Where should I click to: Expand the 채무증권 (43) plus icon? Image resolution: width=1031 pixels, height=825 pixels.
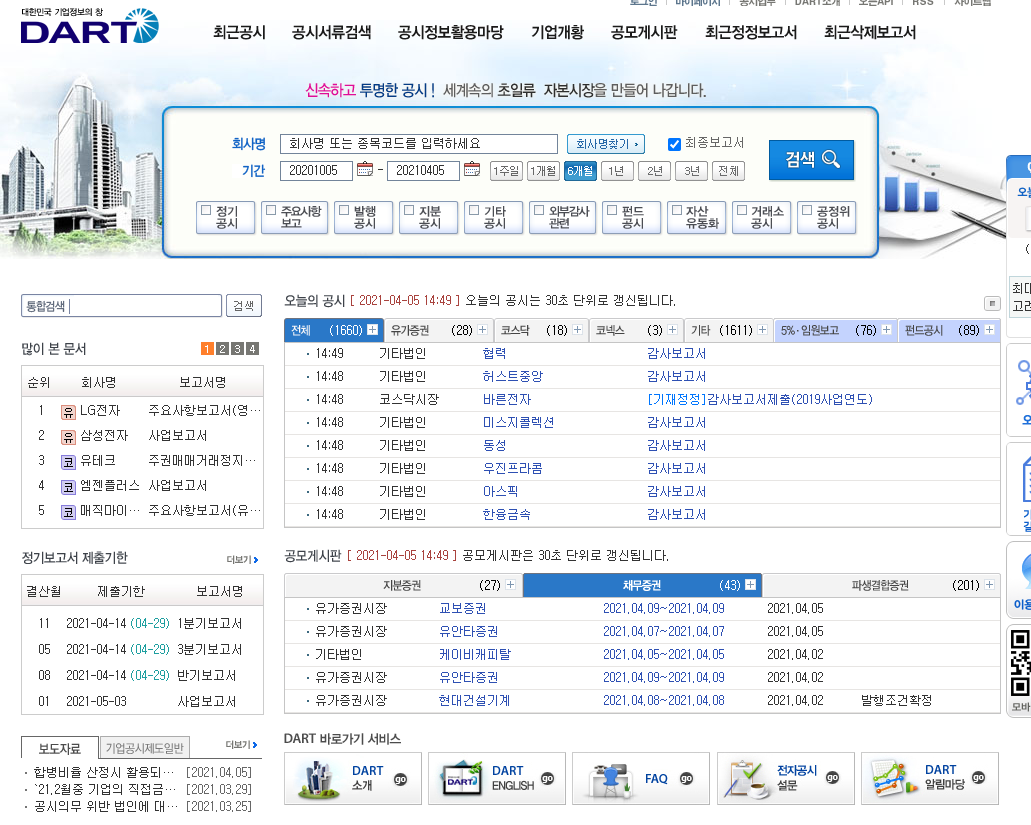coord(750,584)
